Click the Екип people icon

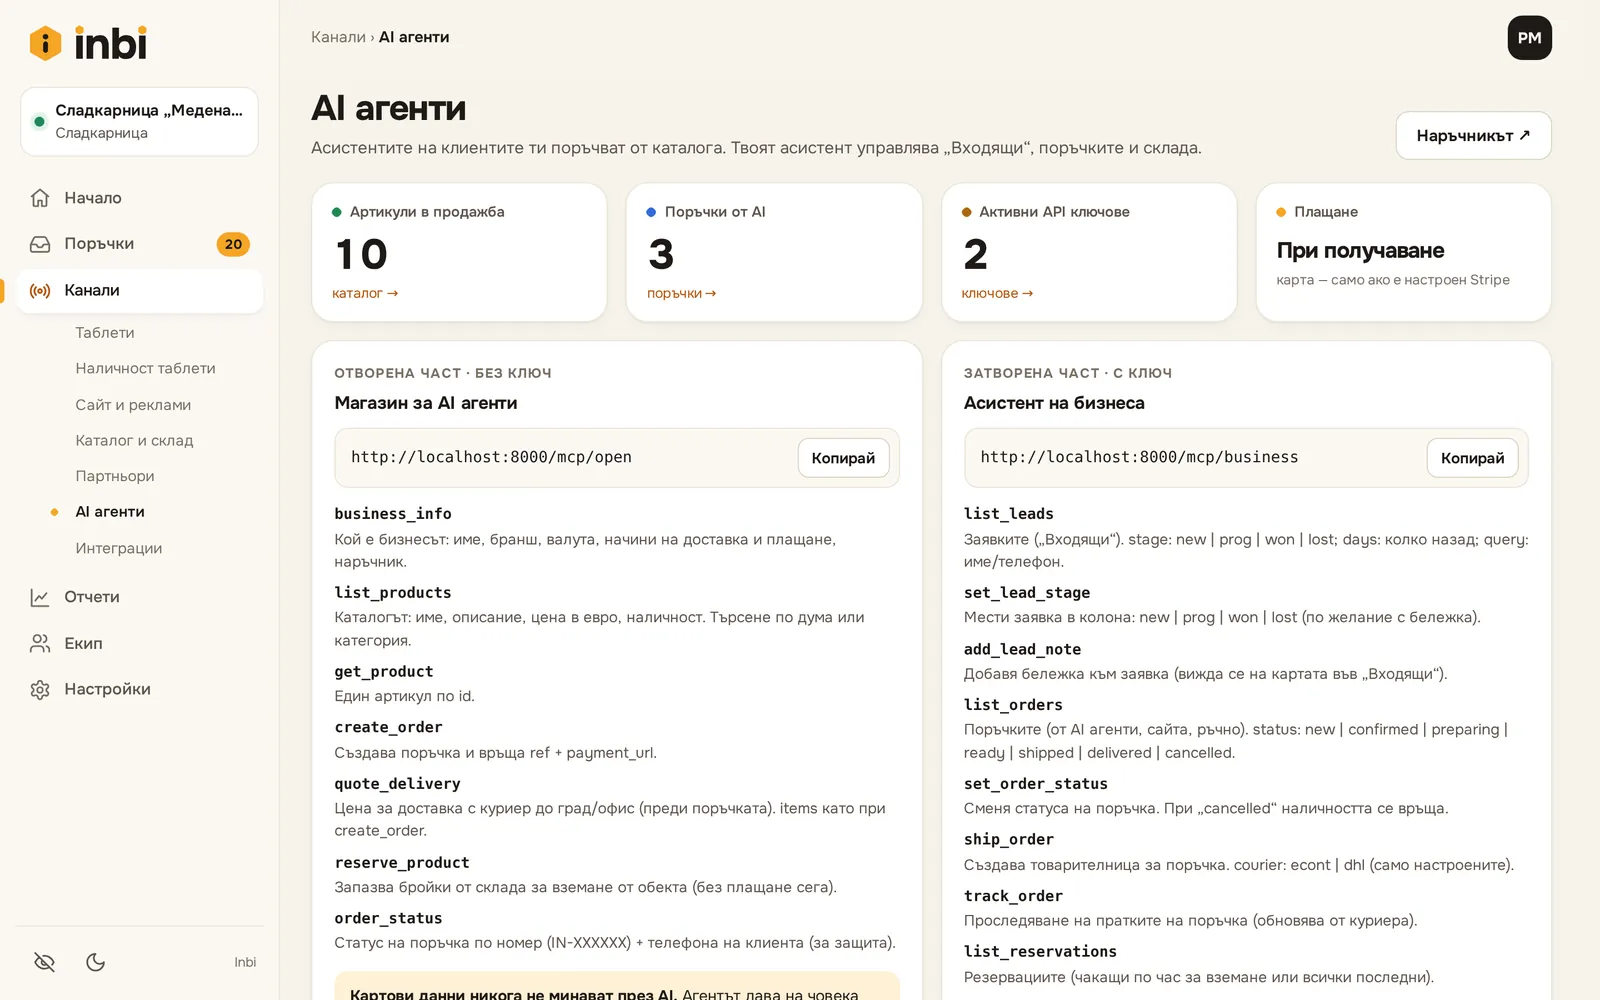click(x=40, y=644)
